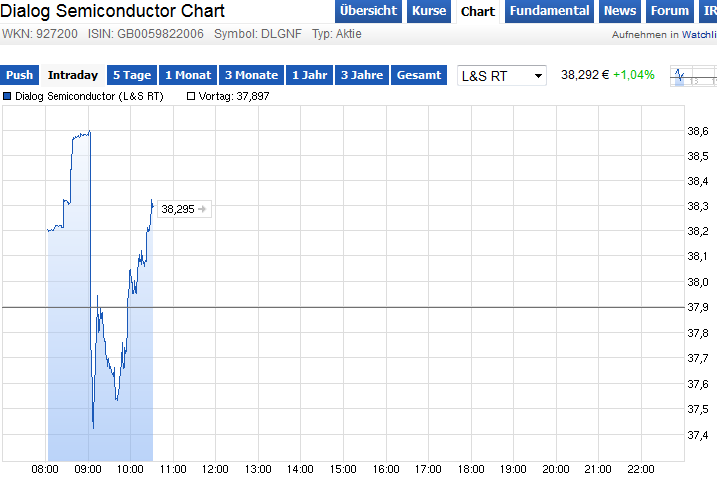717x482 pixels.
Task: Click the 37,4 price axis label
Action: [698, 435]
